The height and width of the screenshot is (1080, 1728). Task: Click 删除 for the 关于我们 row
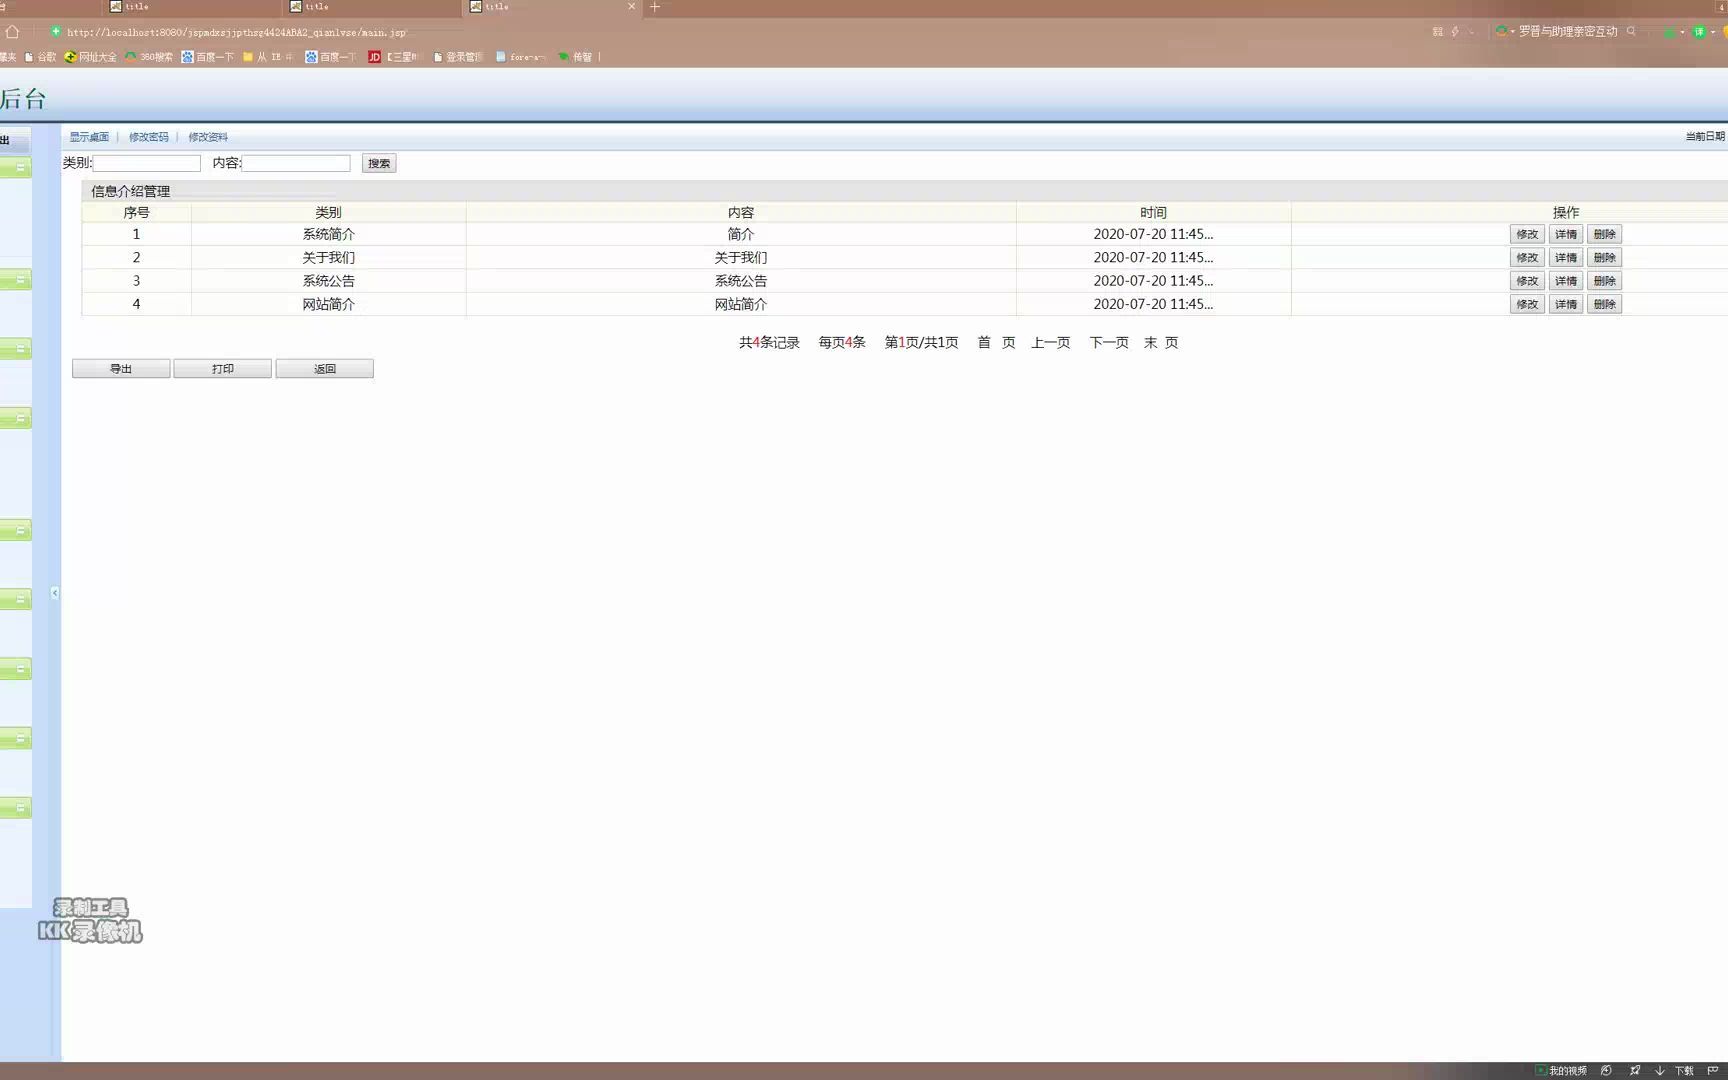(1605, 258)
